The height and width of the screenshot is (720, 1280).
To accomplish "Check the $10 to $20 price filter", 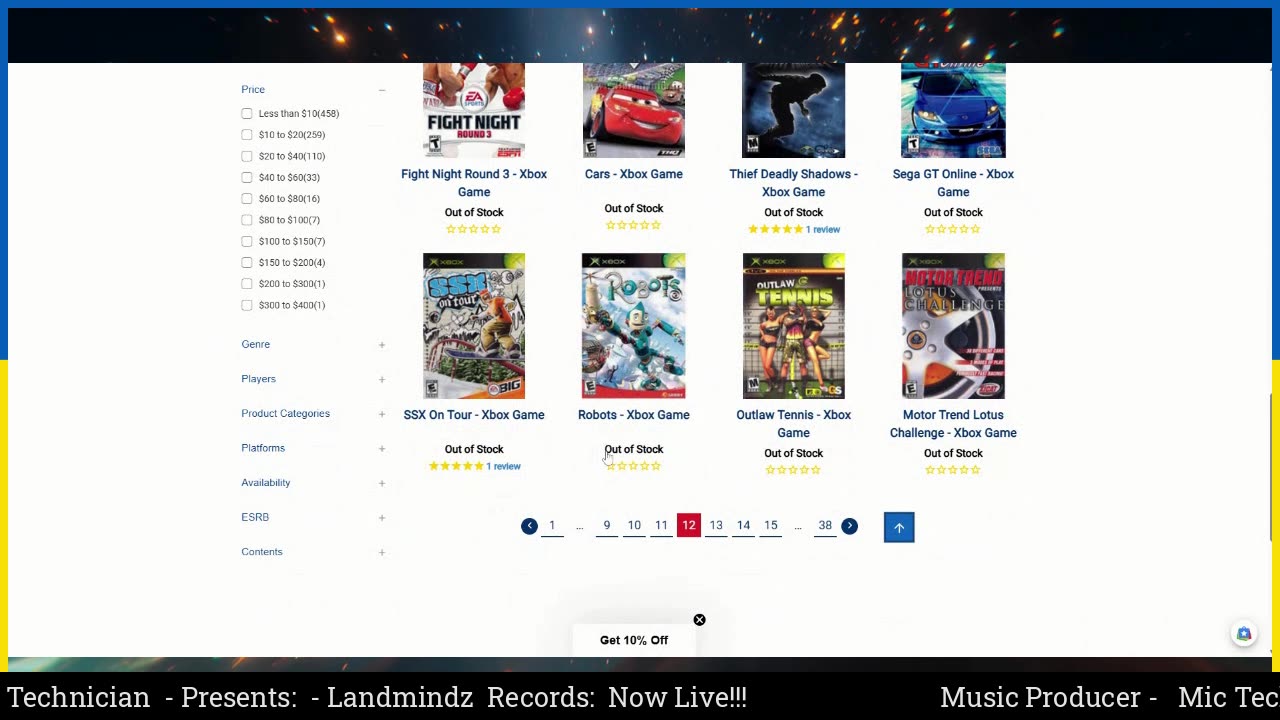I will (247, 135).
